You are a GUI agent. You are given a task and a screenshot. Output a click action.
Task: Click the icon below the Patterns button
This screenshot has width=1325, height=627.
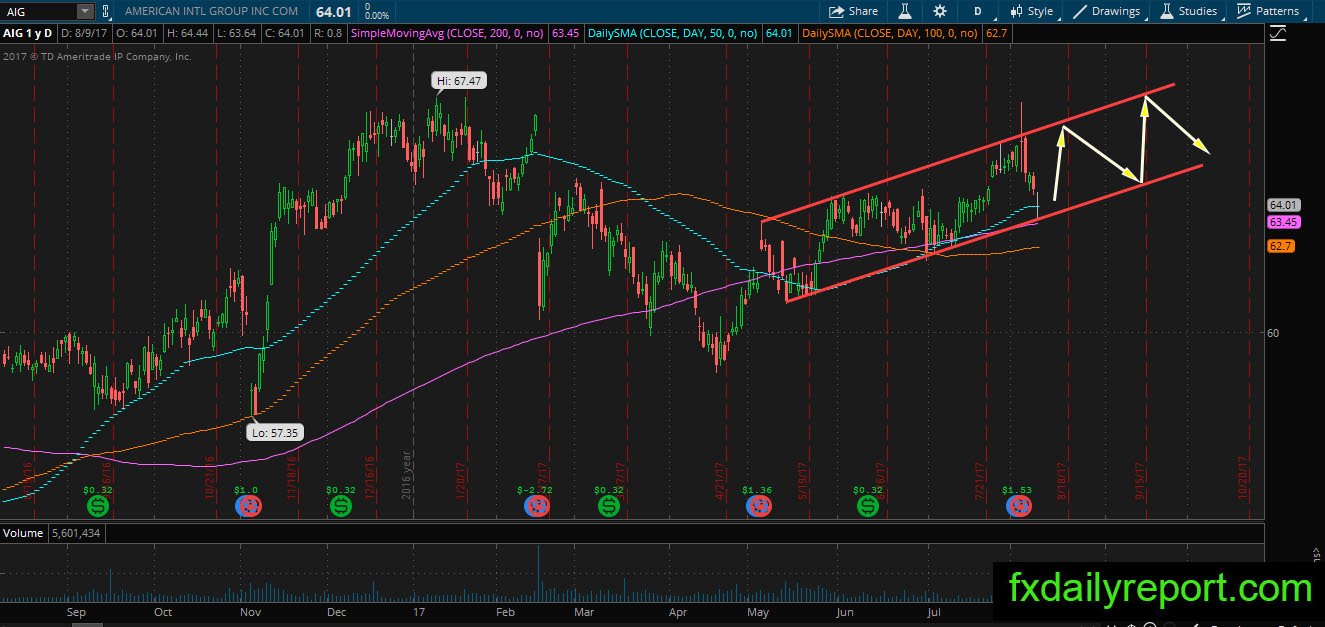(x=1277, y=34)
